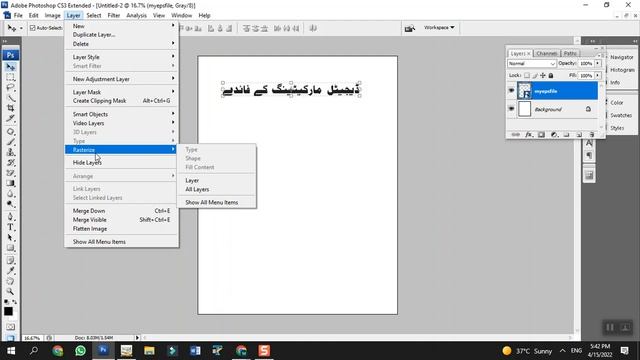Select the Lasso tool
Screen dimensions: 640x360
click(x=11, y=87)
